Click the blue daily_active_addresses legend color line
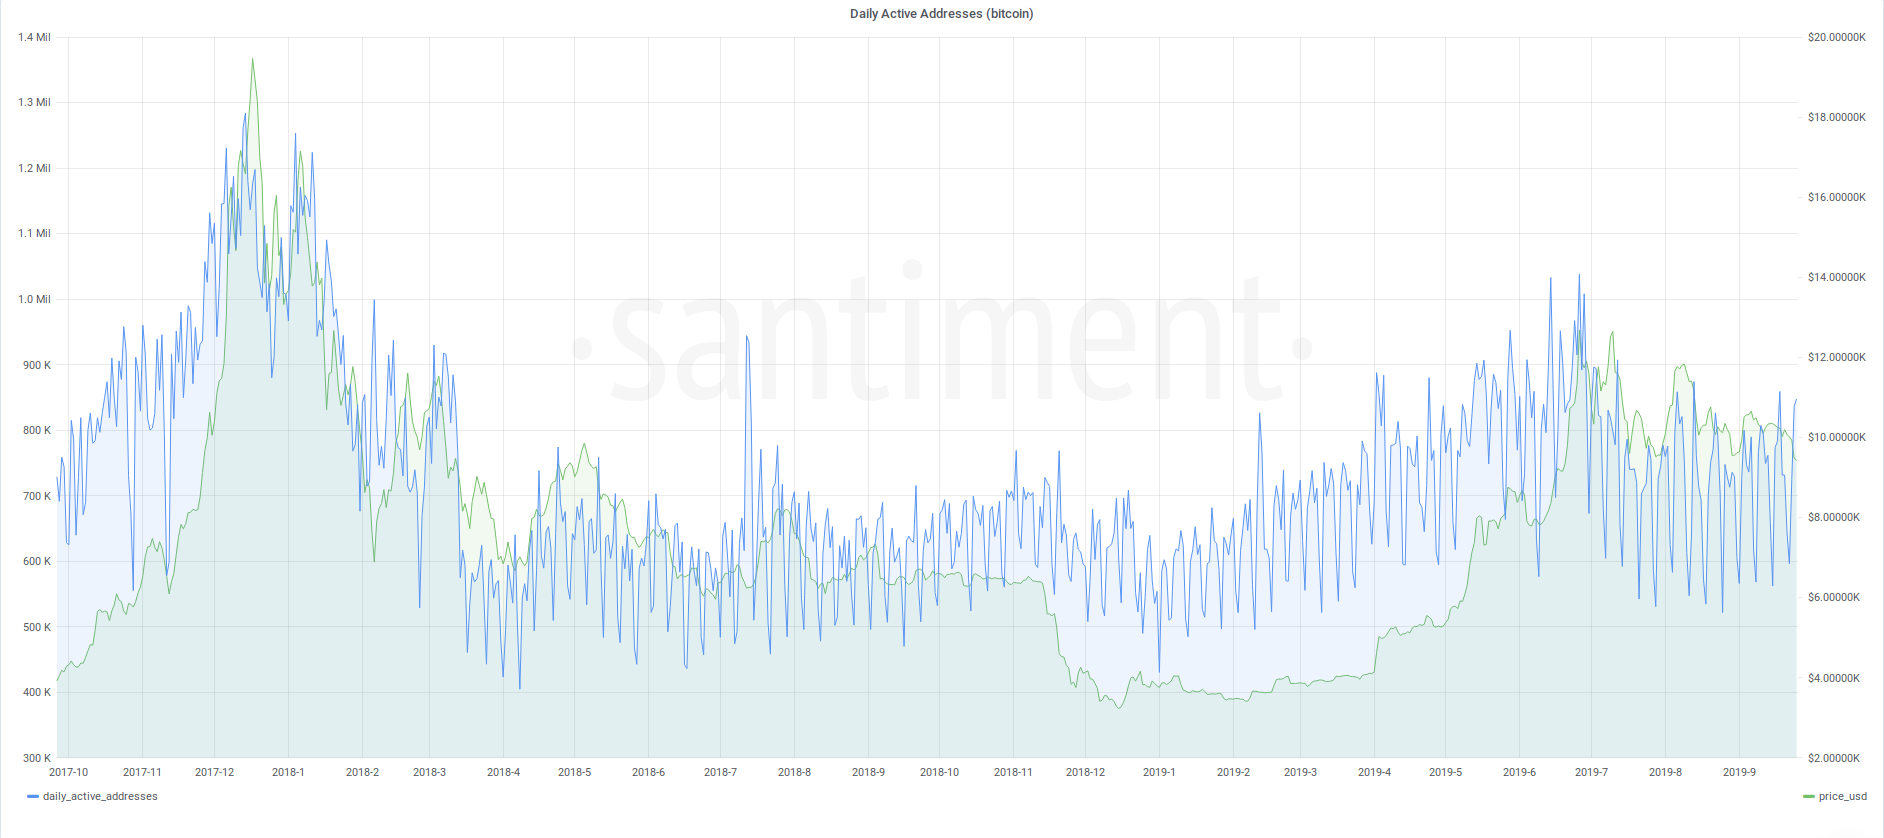Image resolution: width=1884 pixels, height=838 pixels. click(33, 797)
